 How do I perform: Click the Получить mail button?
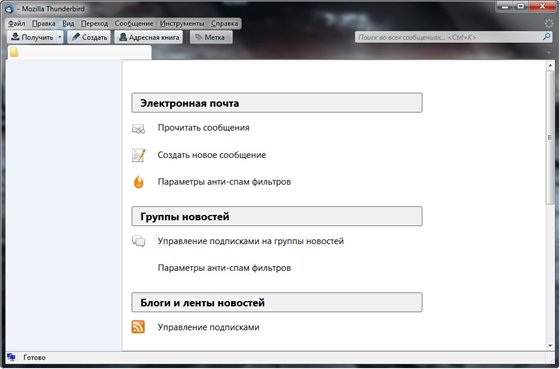32,37
